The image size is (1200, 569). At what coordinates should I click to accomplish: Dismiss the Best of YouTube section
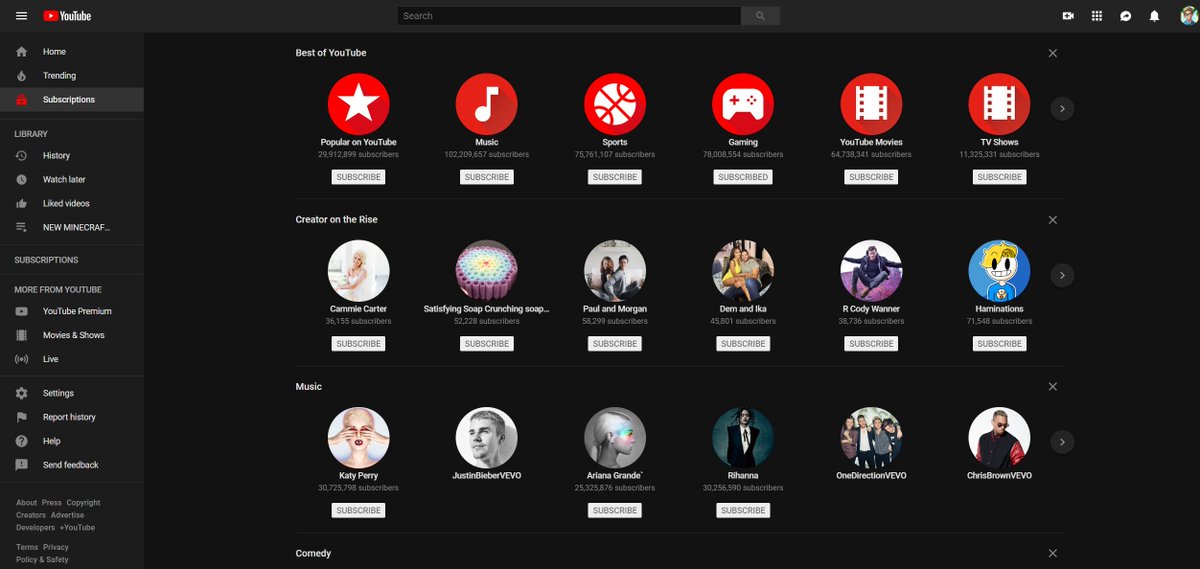pyautogui.click(x=1052, y=53)
